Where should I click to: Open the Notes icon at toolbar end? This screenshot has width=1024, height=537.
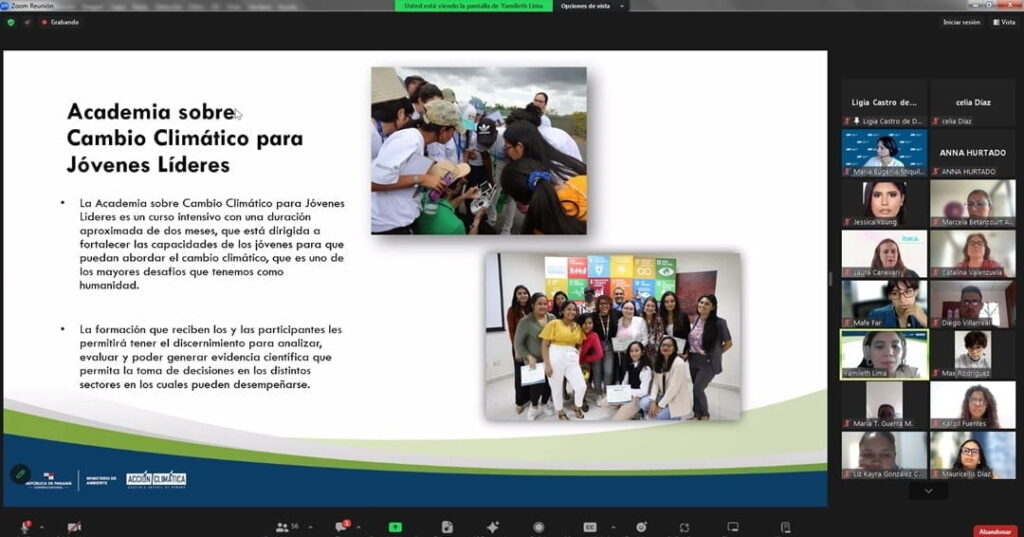[786, 527]
